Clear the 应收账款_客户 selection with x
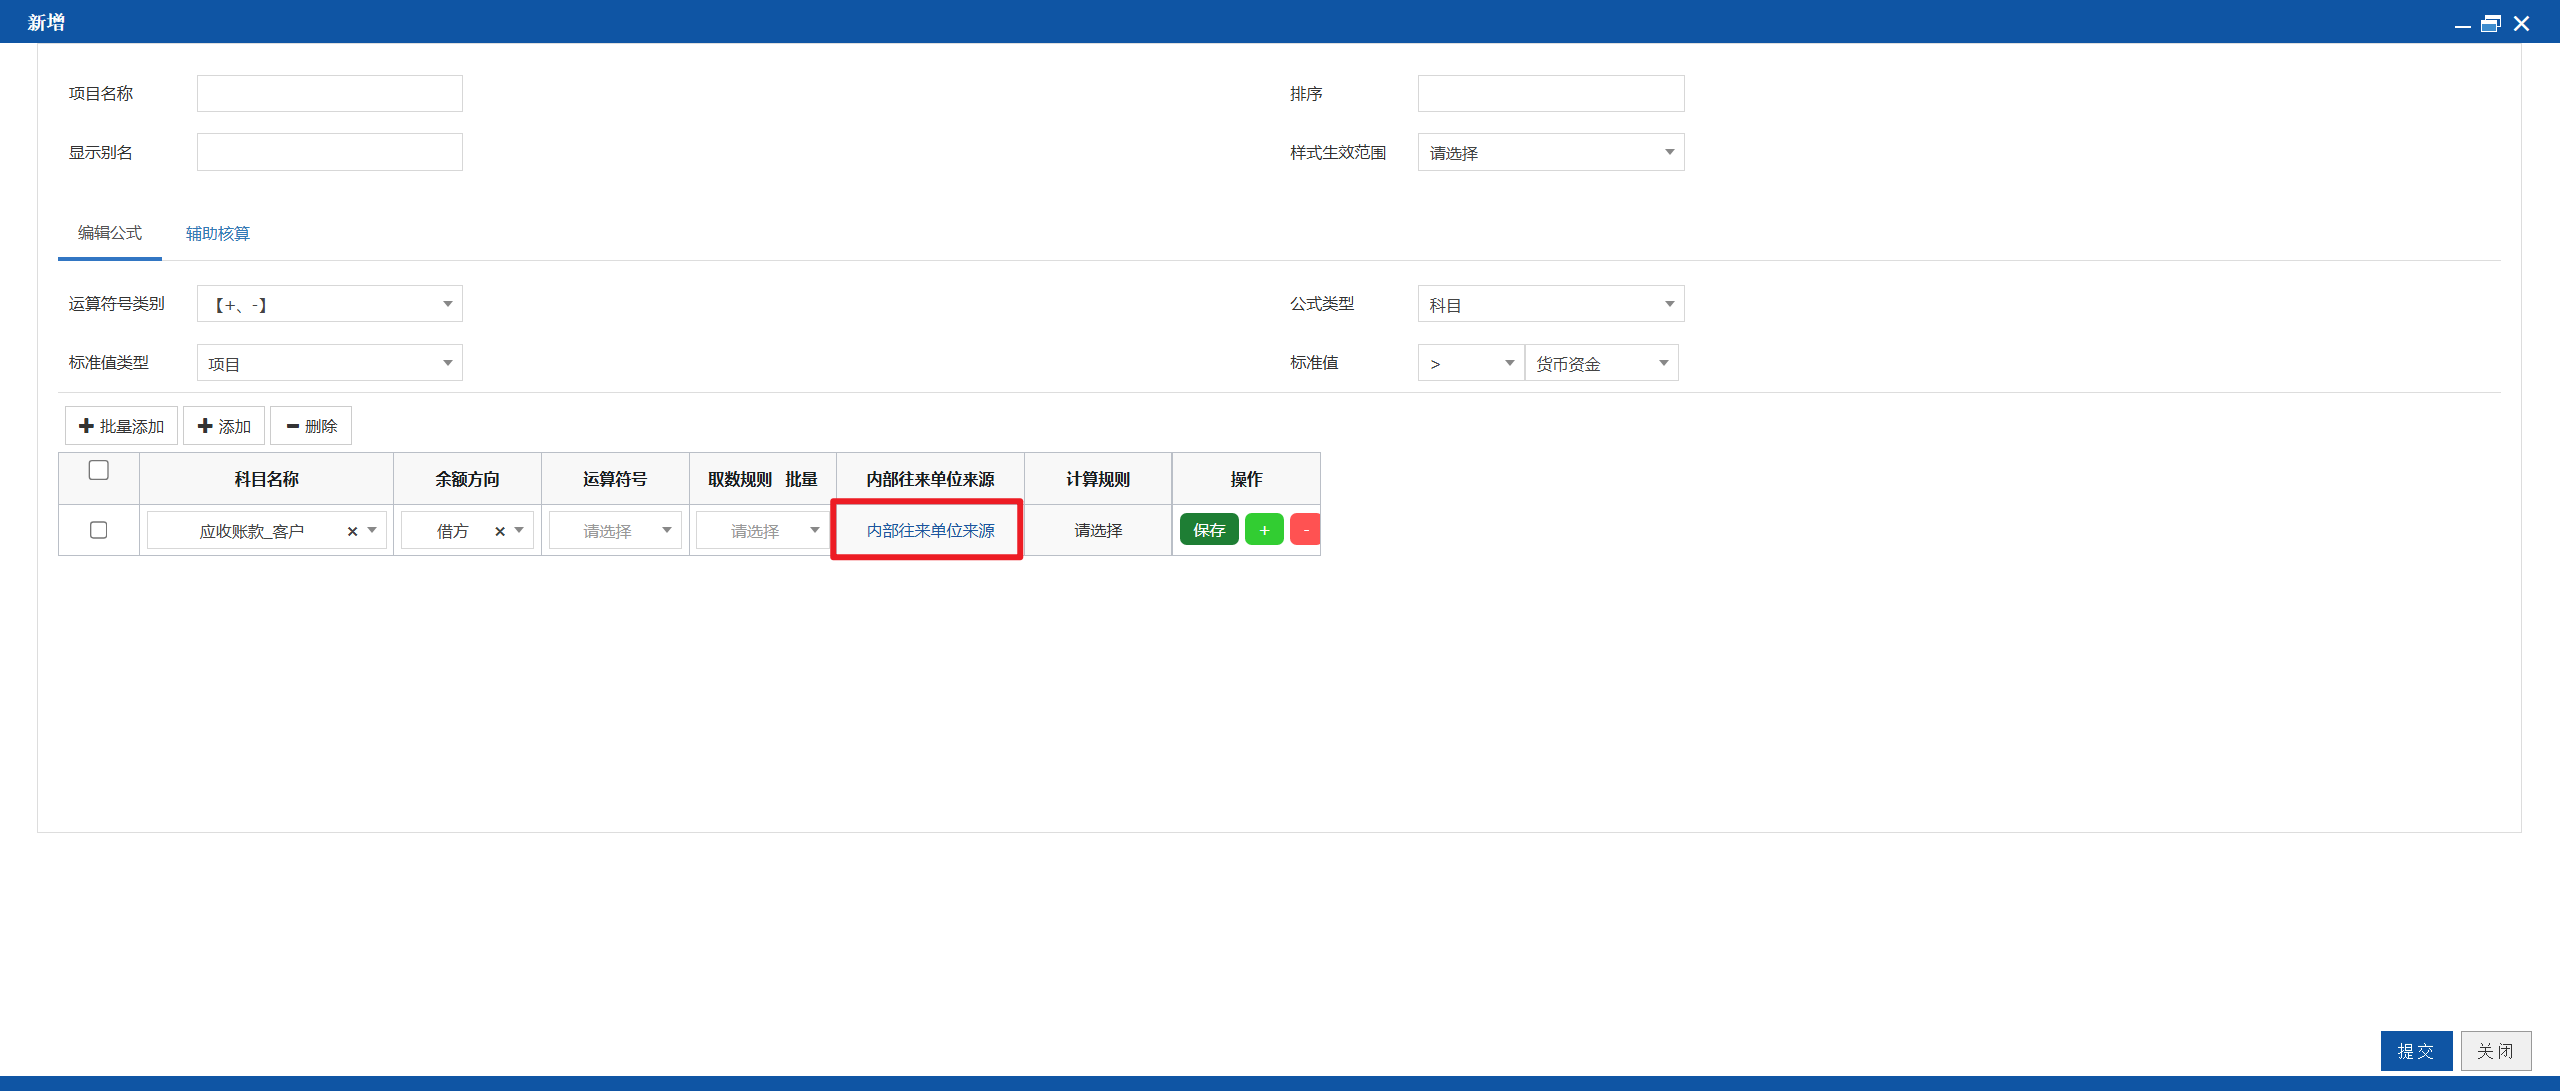2560x1091 pixels. [352, 531]
